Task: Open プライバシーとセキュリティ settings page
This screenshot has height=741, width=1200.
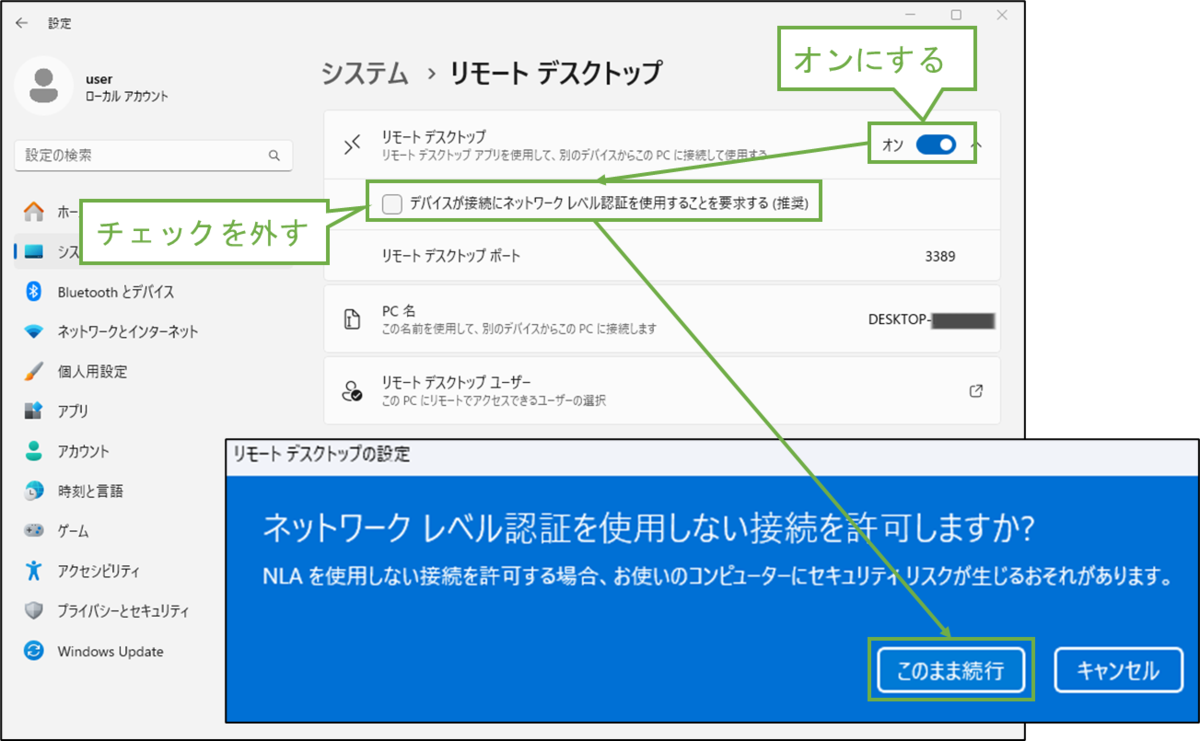Action: click(123, 611)
